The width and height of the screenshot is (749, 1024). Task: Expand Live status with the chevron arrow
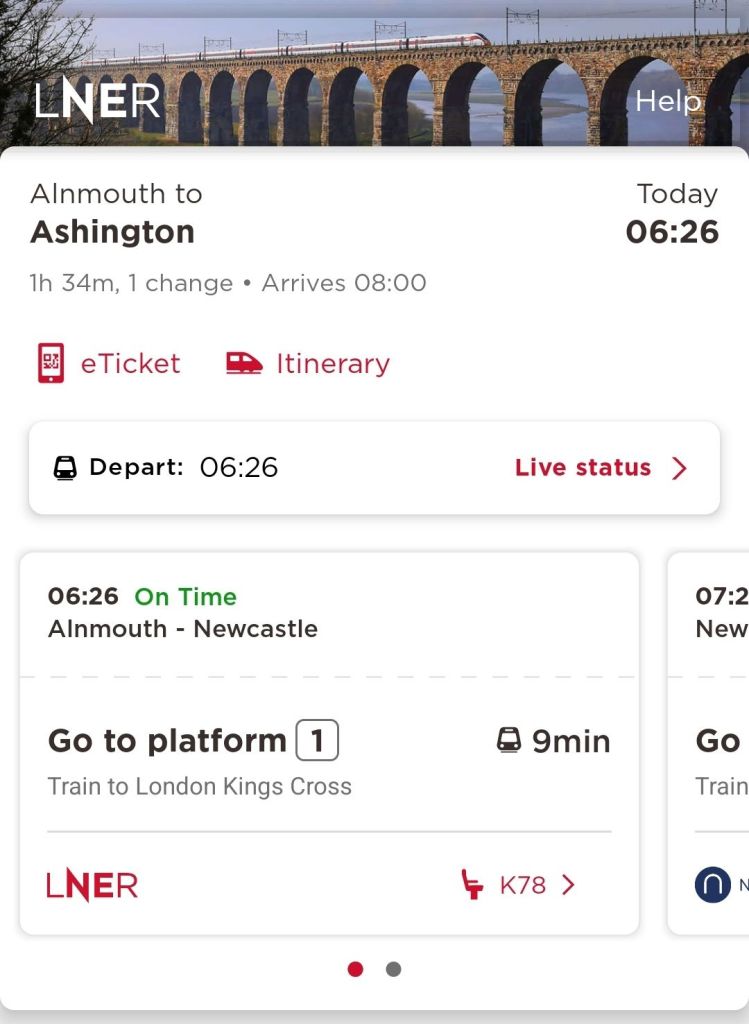pos(680,468)
